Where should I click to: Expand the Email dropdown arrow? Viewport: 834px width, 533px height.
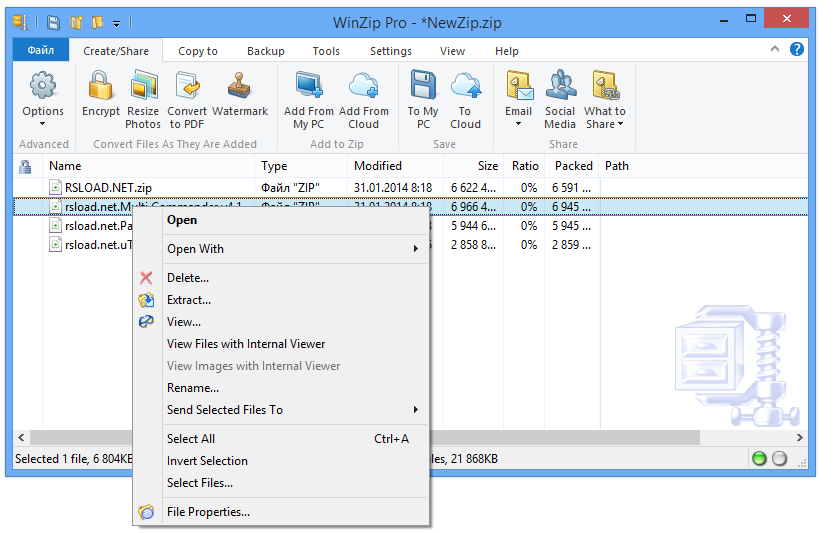[x=519, y=124]
